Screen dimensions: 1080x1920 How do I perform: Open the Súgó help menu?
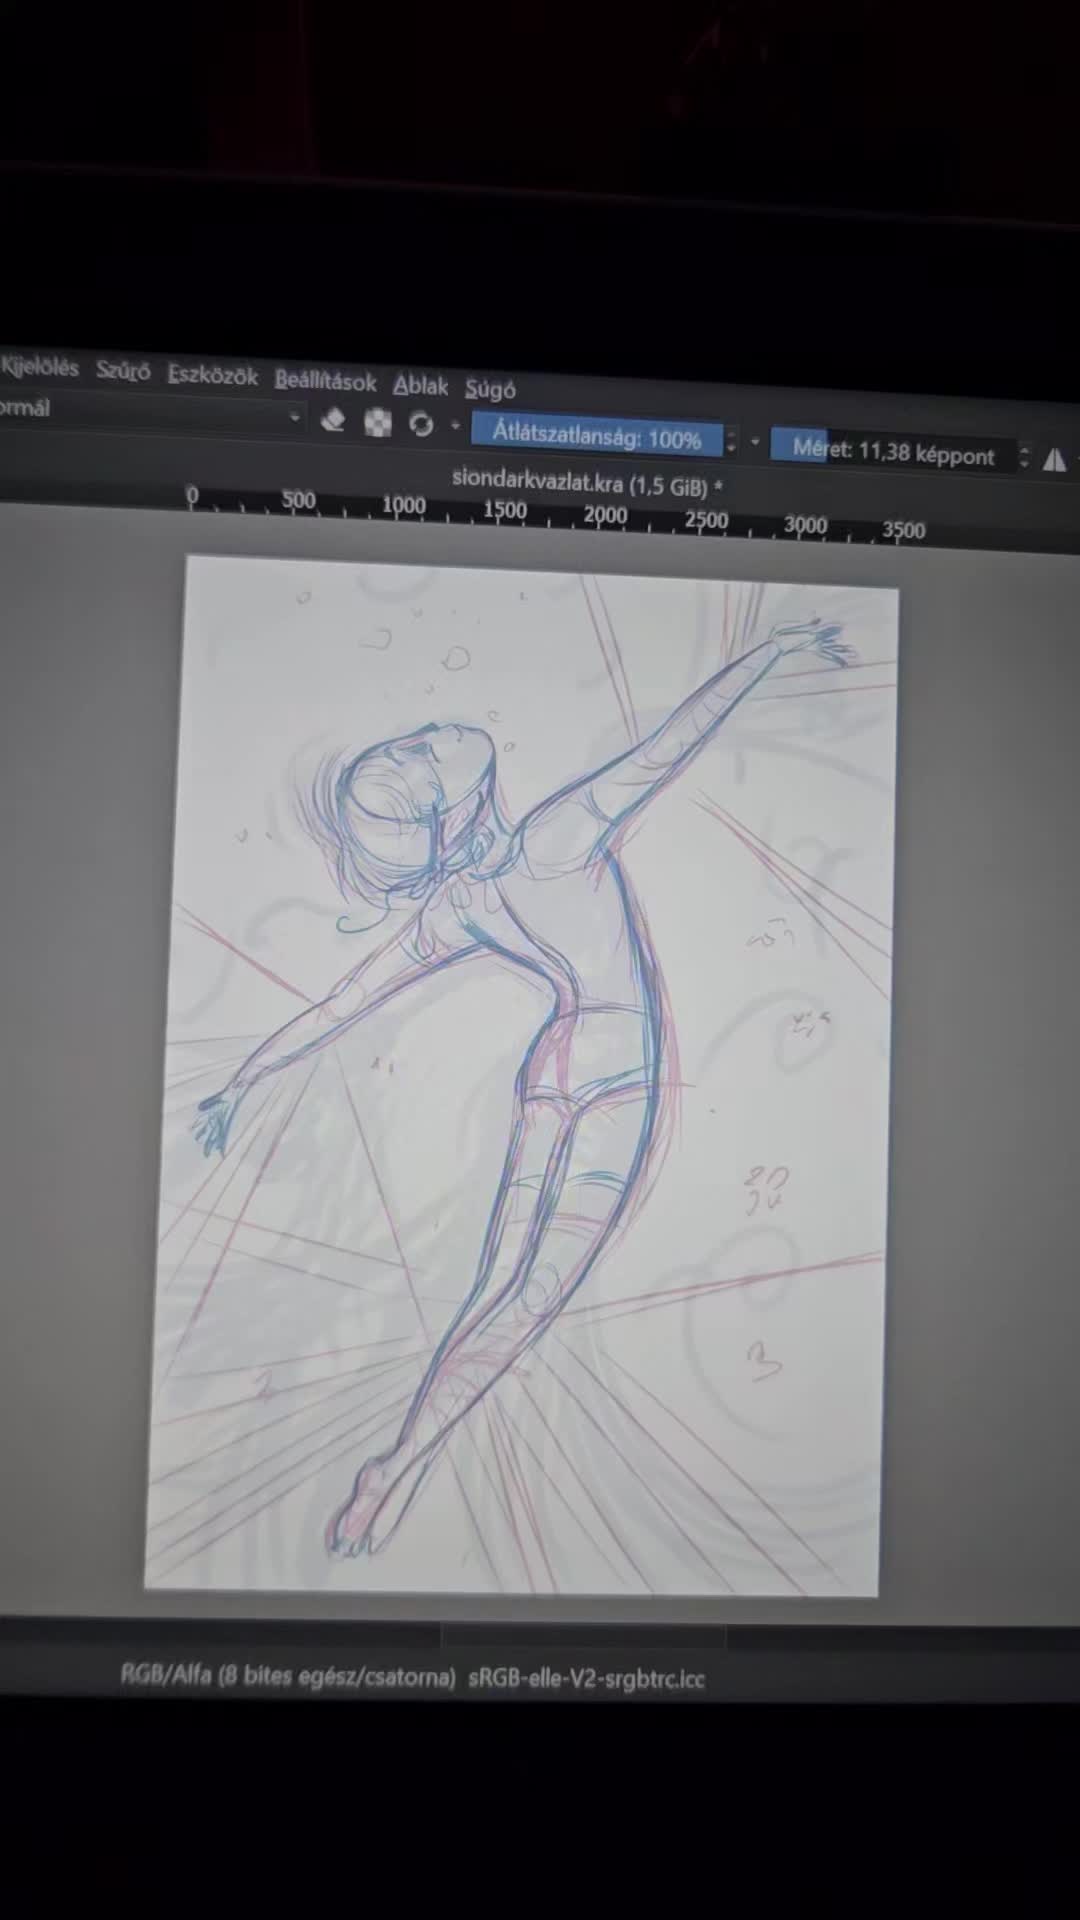pos(490,389)
